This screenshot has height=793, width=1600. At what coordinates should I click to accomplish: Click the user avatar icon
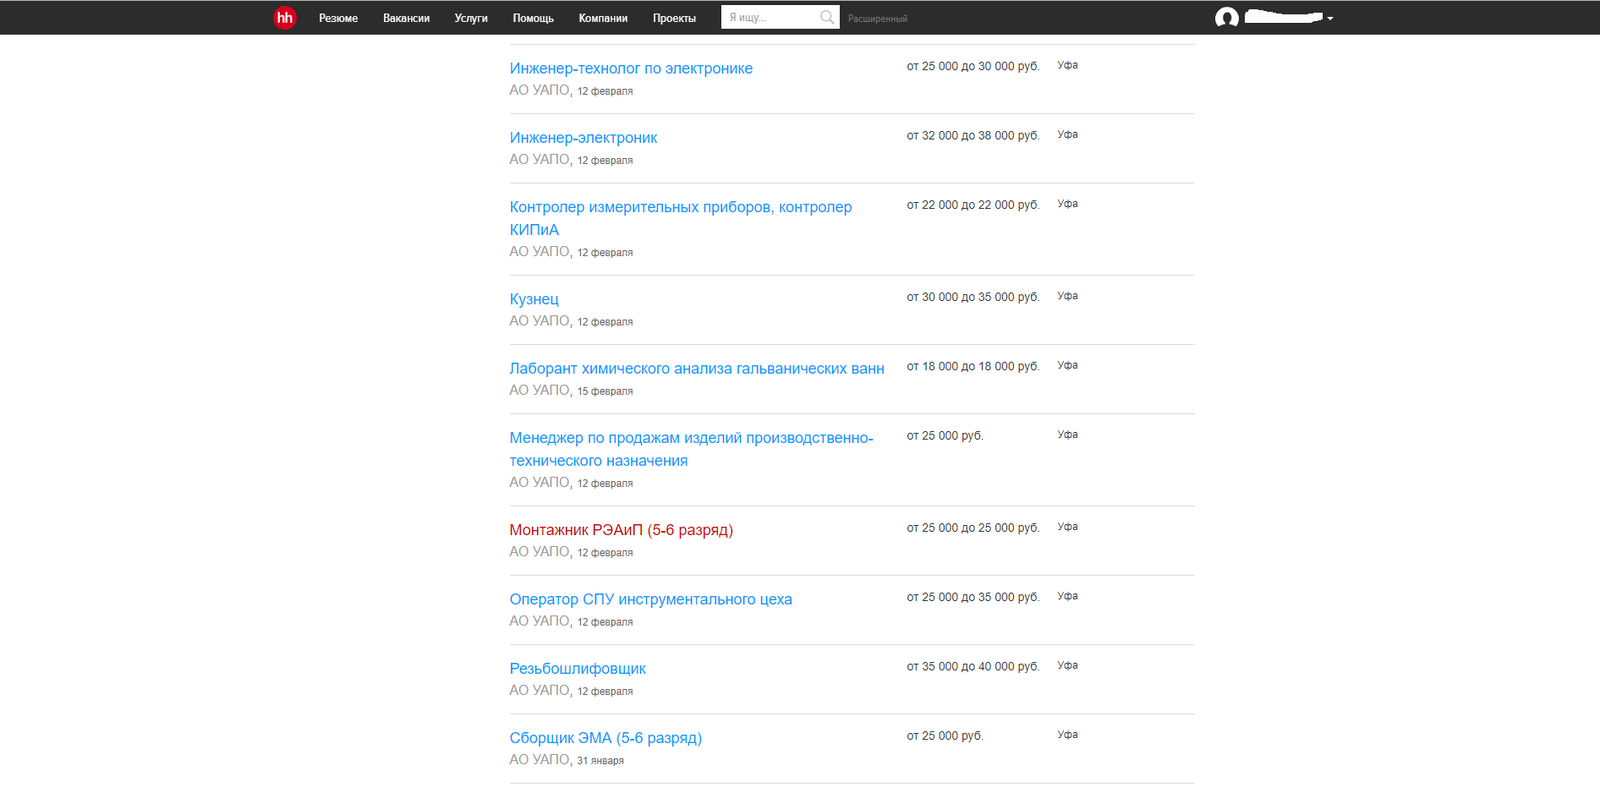coord(1227,18)
